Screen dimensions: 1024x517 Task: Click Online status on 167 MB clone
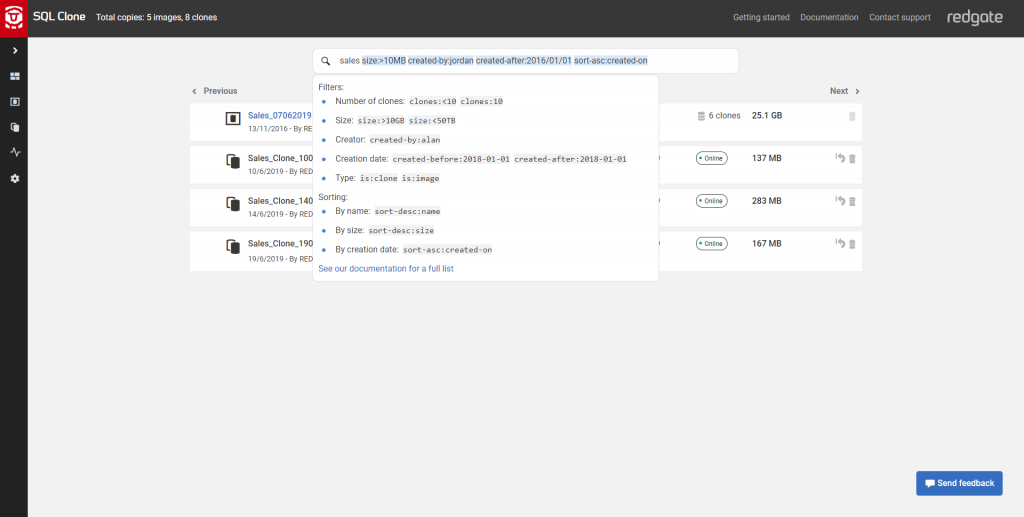coord(712,243)
